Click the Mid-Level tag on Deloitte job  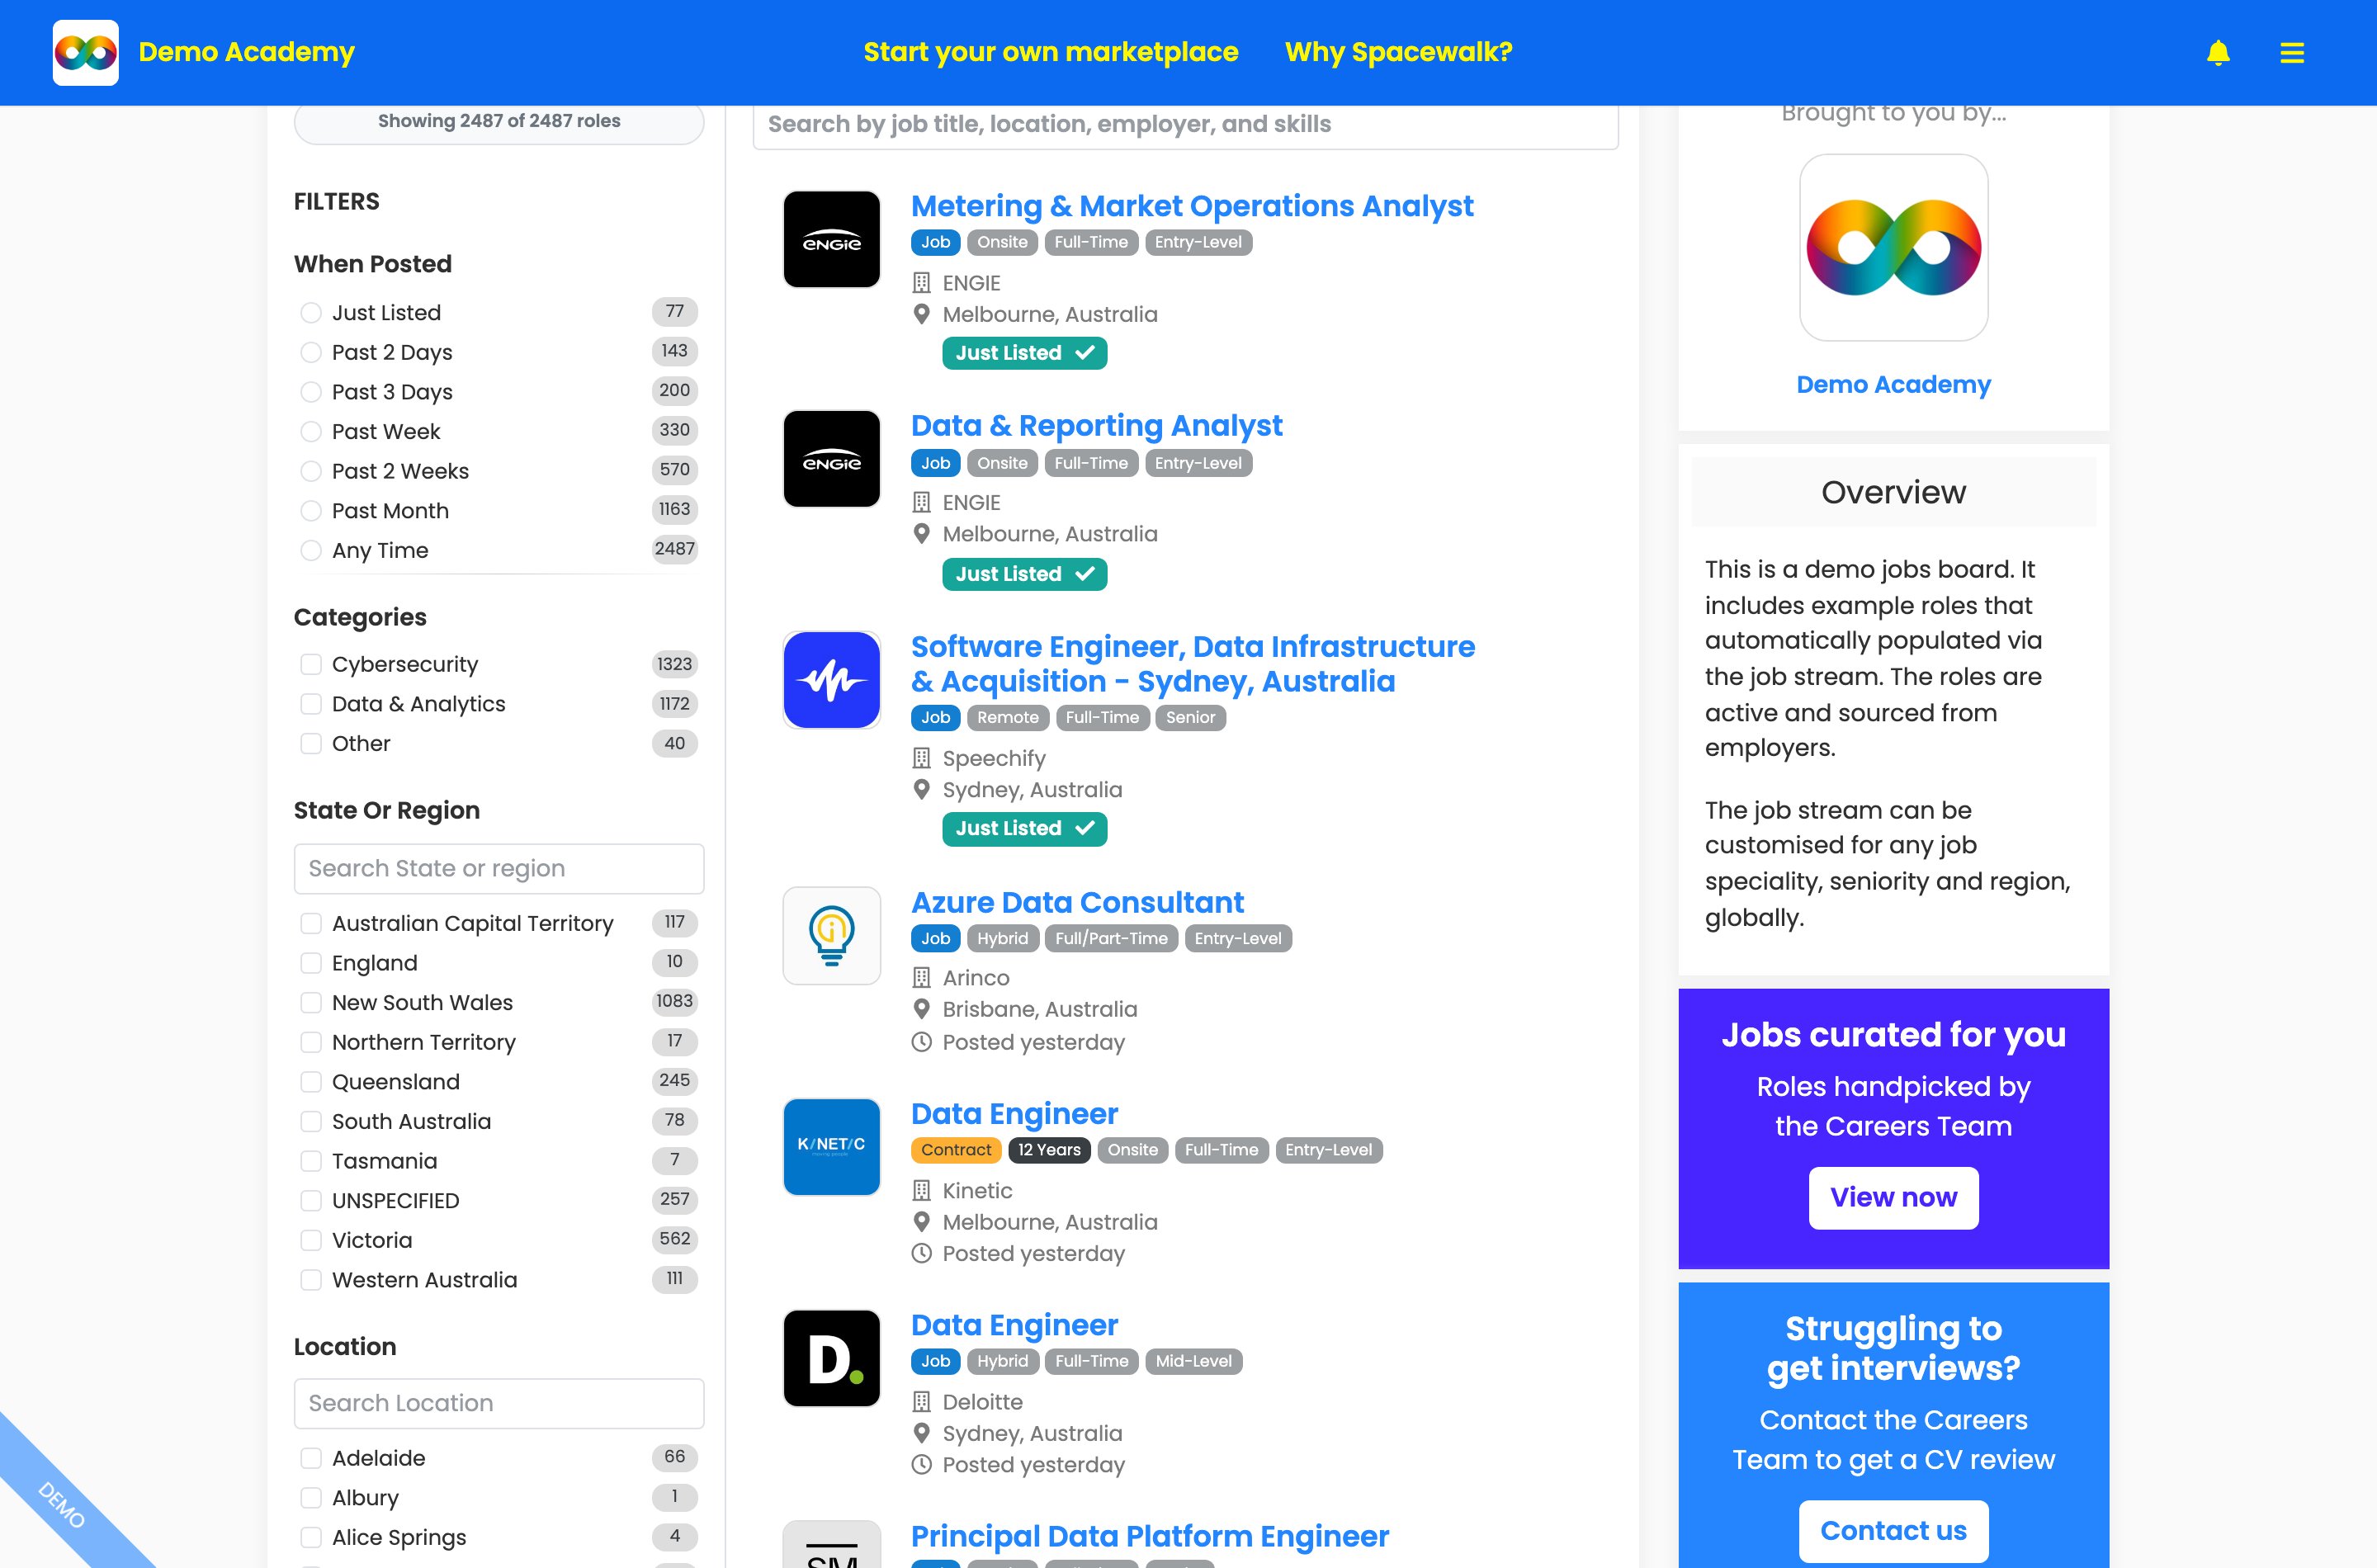tap(1193, 1362)
